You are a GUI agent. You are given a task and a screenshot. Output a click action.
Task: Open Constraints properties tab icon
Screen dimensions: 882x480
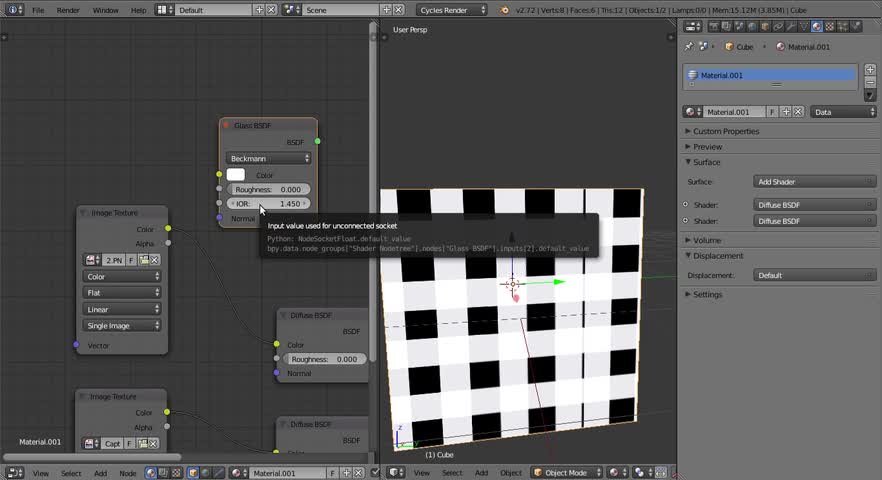(x=778, y=26)
